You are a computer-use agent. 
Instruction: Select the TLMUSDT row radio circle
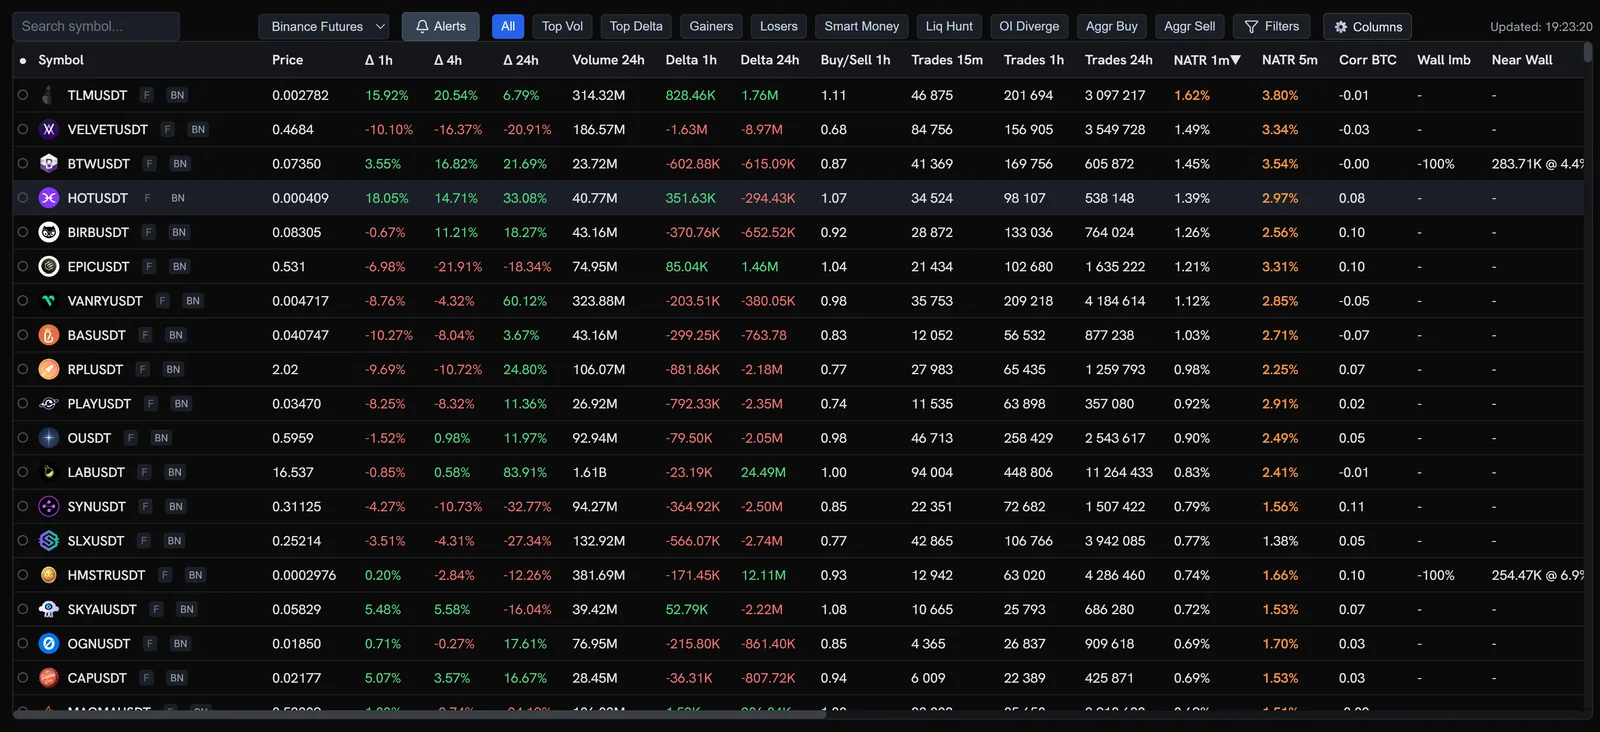(23, 95)
